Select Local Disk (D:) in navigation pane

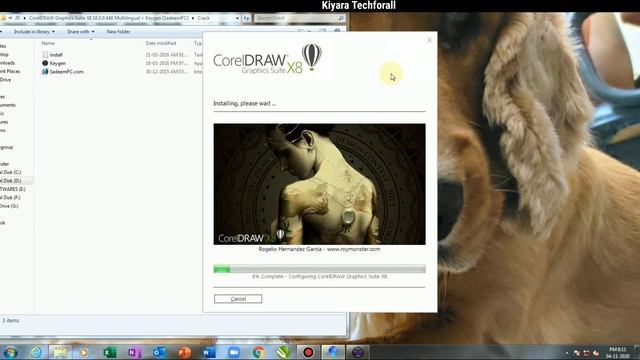pyautogui.click(x=11, y=180)
